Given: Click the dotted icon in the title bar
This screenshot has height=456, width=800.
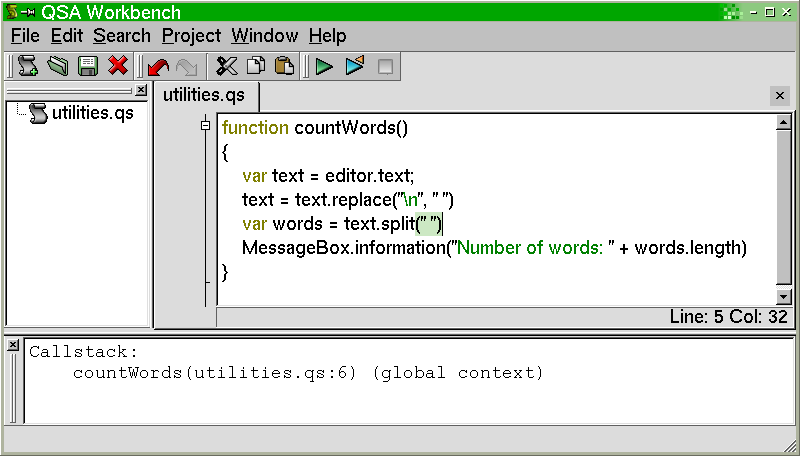Looking at the screenshot, I should (x=732, y=12).
